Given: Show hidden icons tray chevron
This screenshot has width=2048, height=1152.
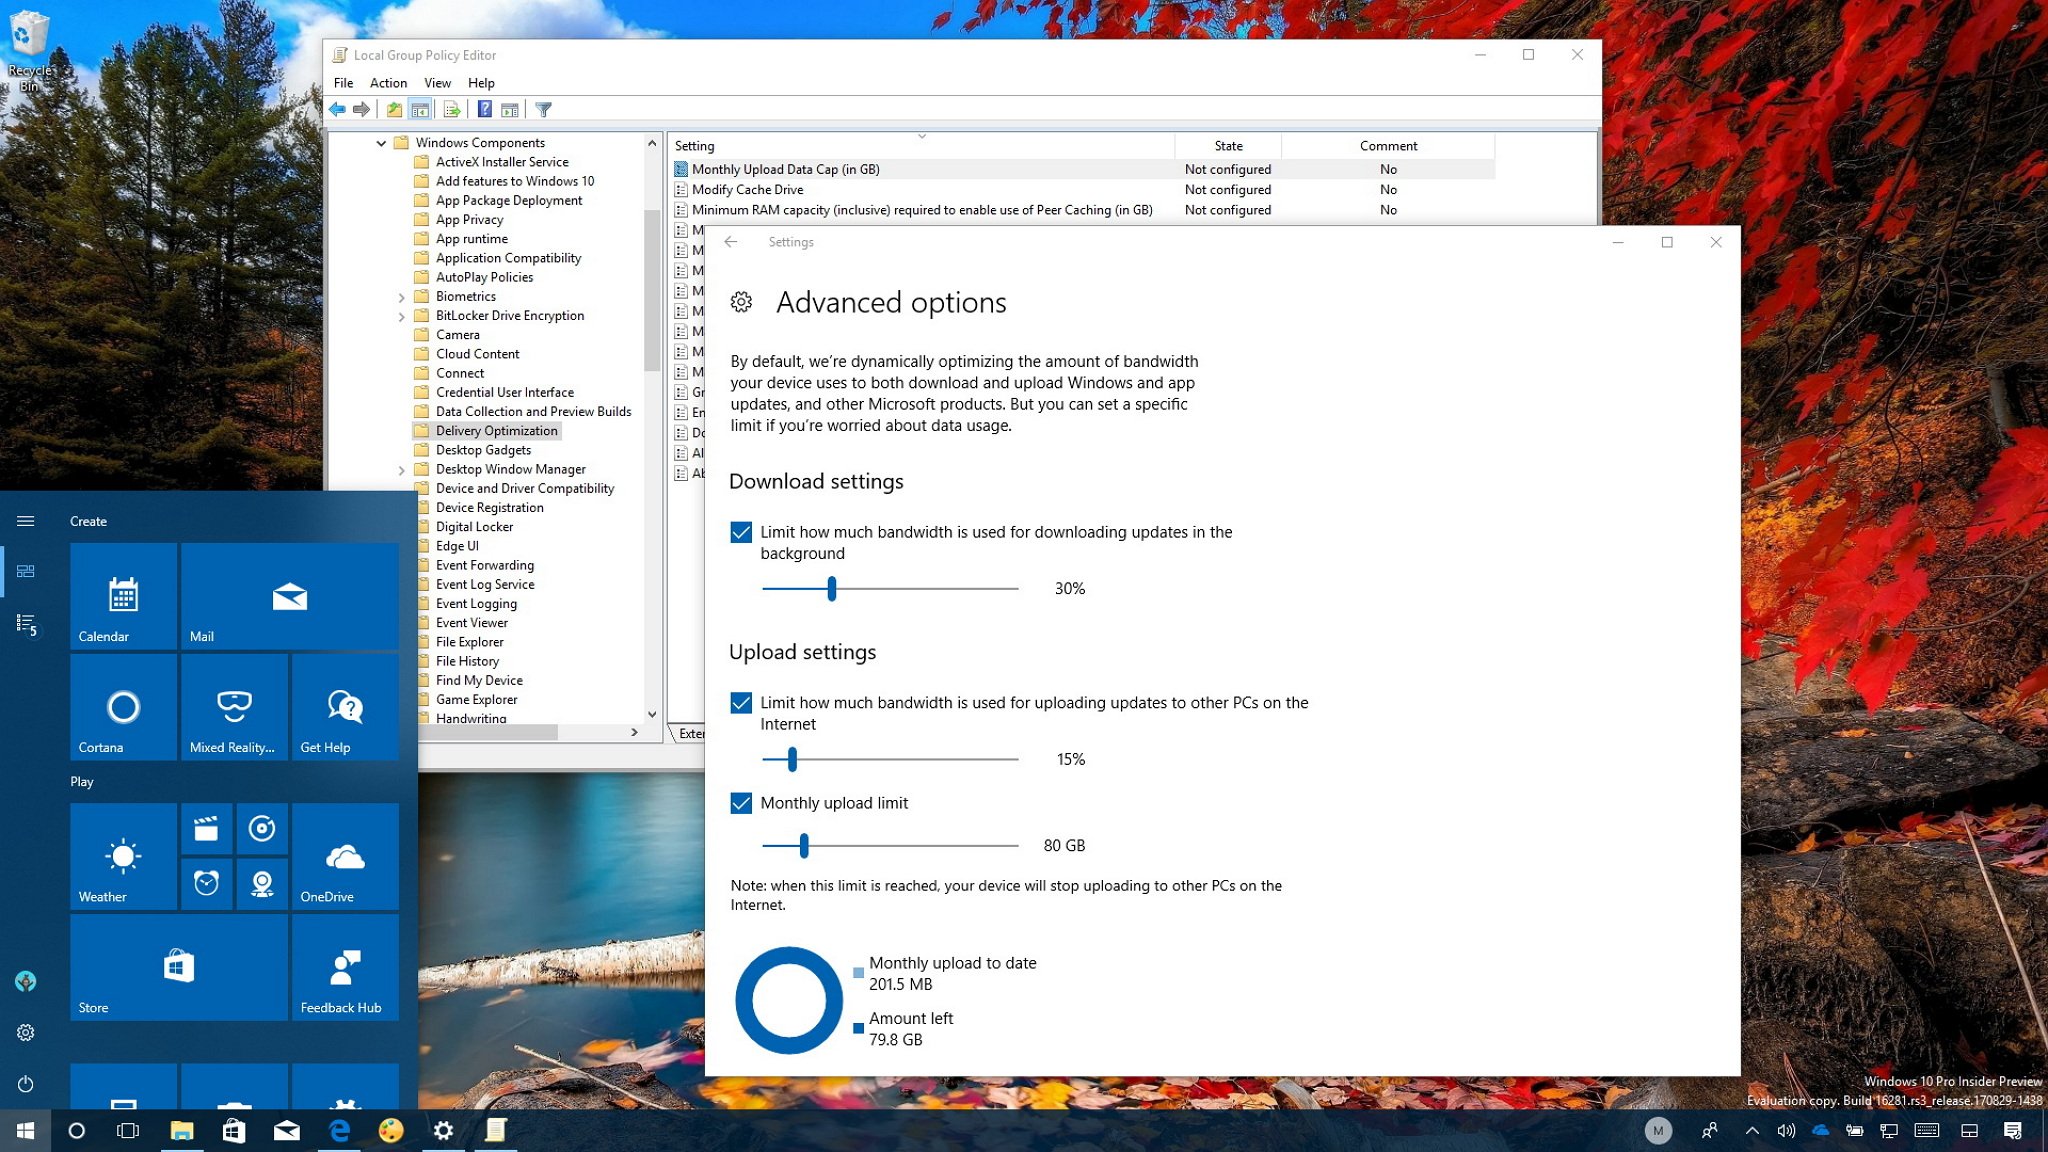Looking at the screenshot, I should point(1752,1131).
